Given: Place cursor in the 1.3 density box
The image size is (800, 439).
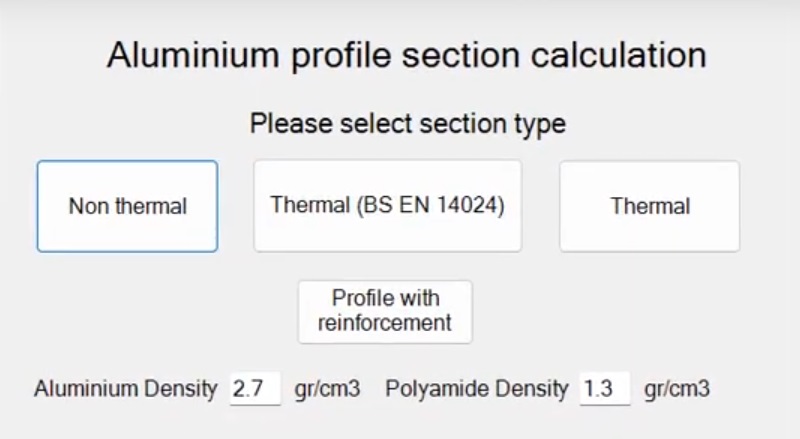Looking at the screenshot, I should [x=604, y=389].
